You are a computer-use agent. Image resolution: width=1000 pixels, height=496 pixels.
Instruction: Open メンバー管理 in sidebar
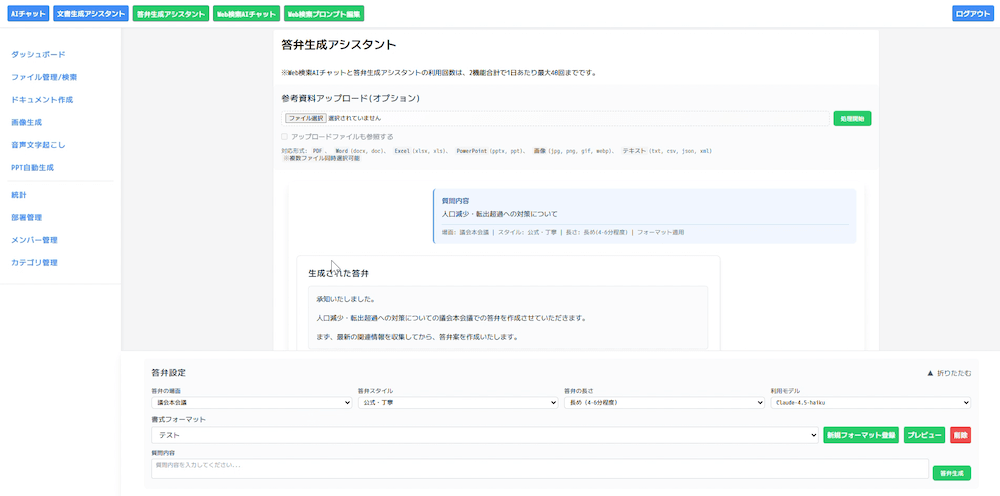pos(34,240)
